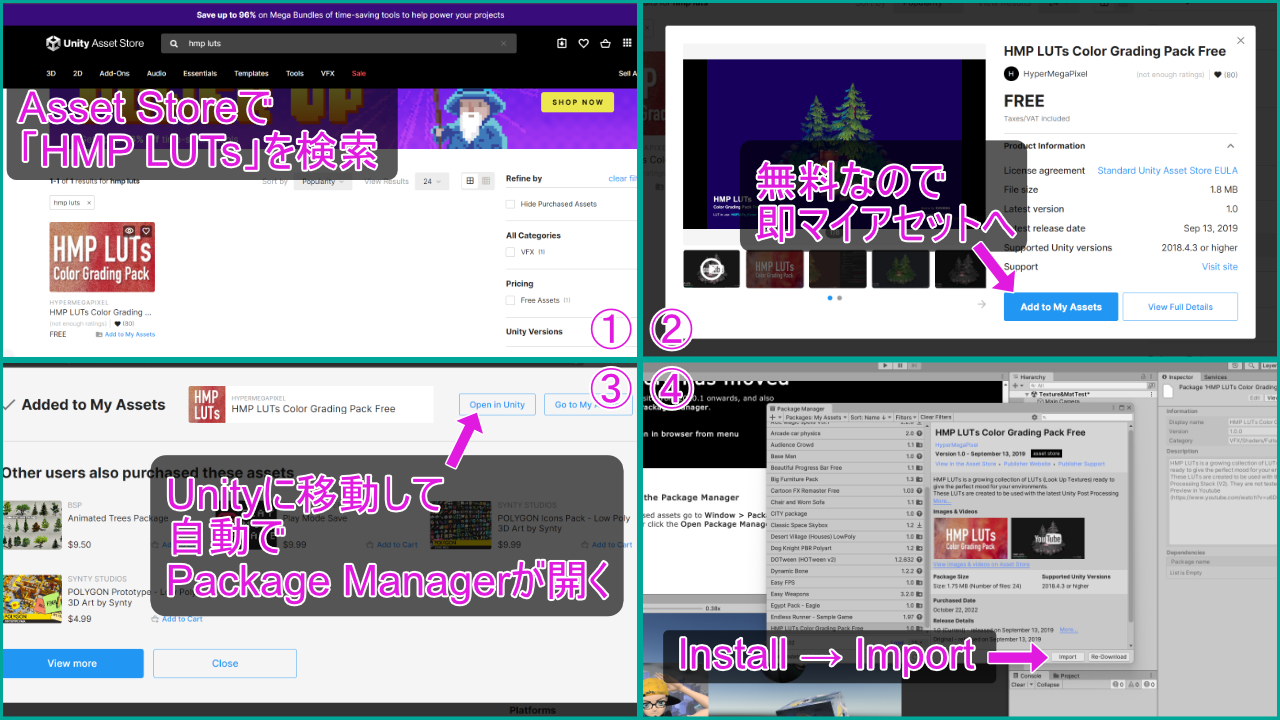Open 3D category menu
The width and height of the screenshot is (1280, 720).
[x=51, y=73]
